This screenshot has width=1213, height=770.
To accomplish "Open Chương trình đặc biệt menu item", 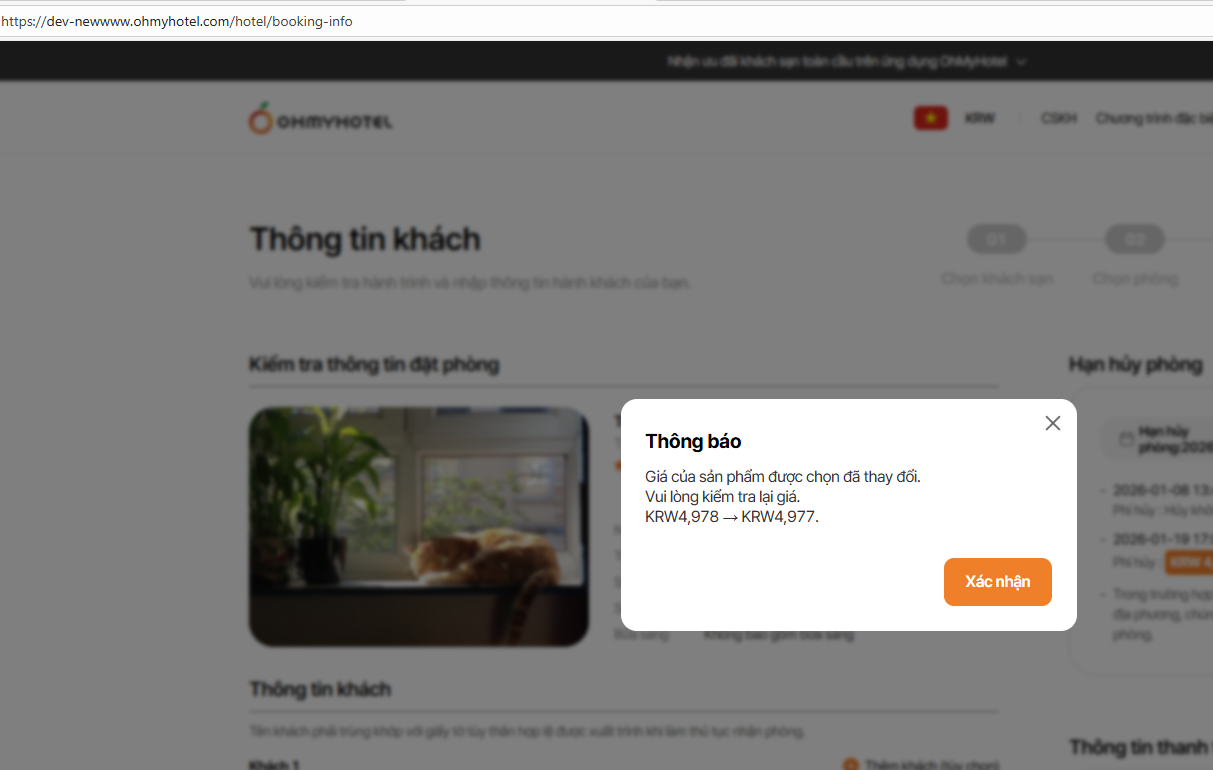I will (1154, 118).
